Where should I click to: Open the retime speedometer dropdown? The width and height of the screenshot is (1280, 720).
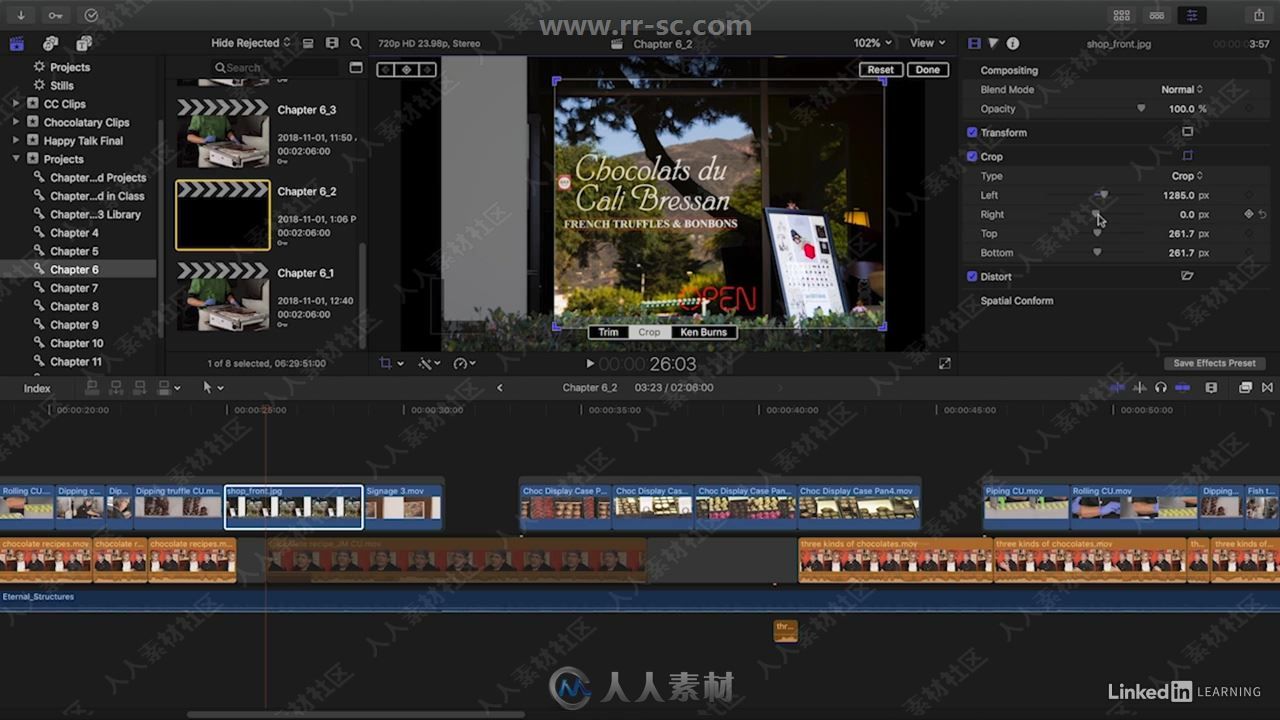(465, 364)
